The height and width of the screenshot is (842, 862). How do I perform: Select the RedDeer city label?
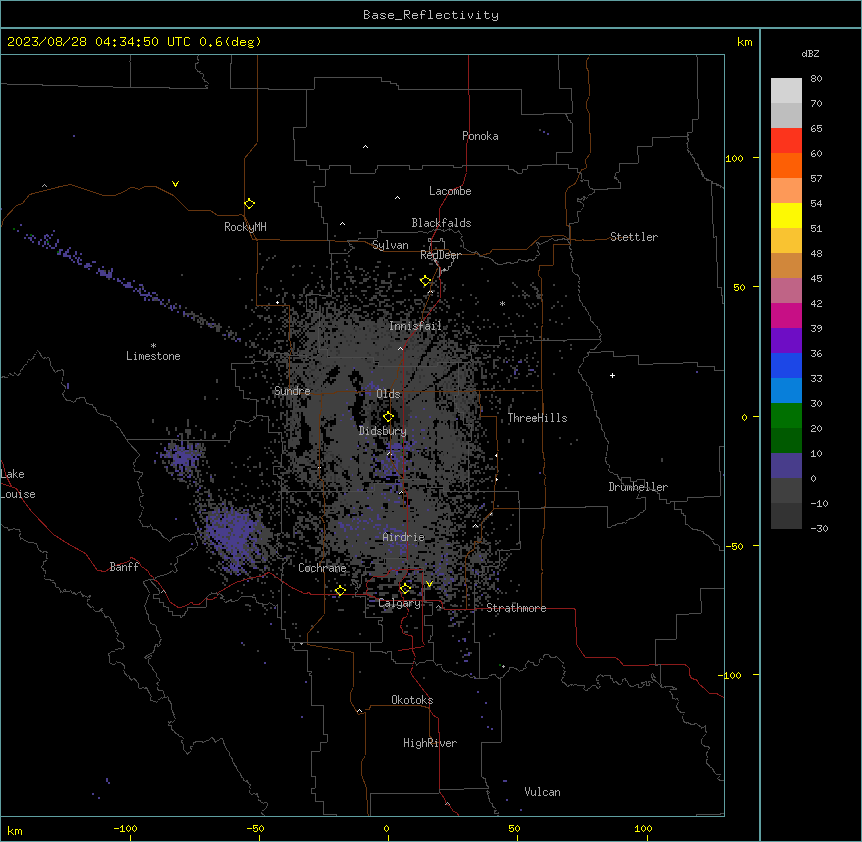click(440, 255)
